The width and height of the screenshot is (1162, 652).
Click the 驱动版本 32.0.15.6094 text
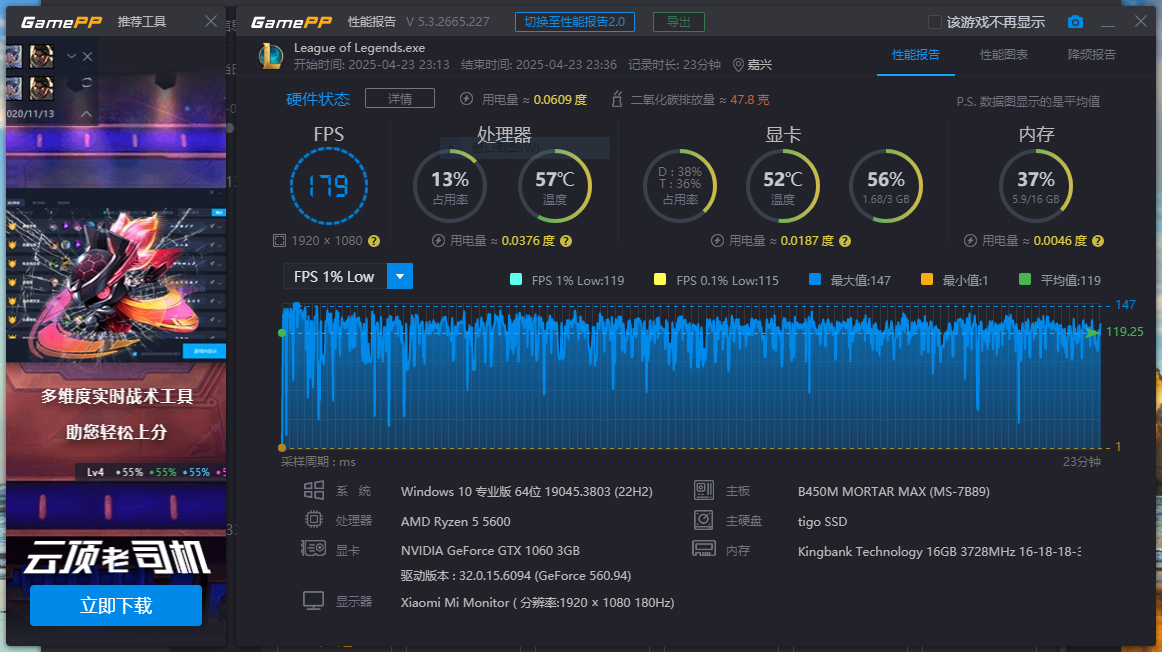click(x=516, y=576)
